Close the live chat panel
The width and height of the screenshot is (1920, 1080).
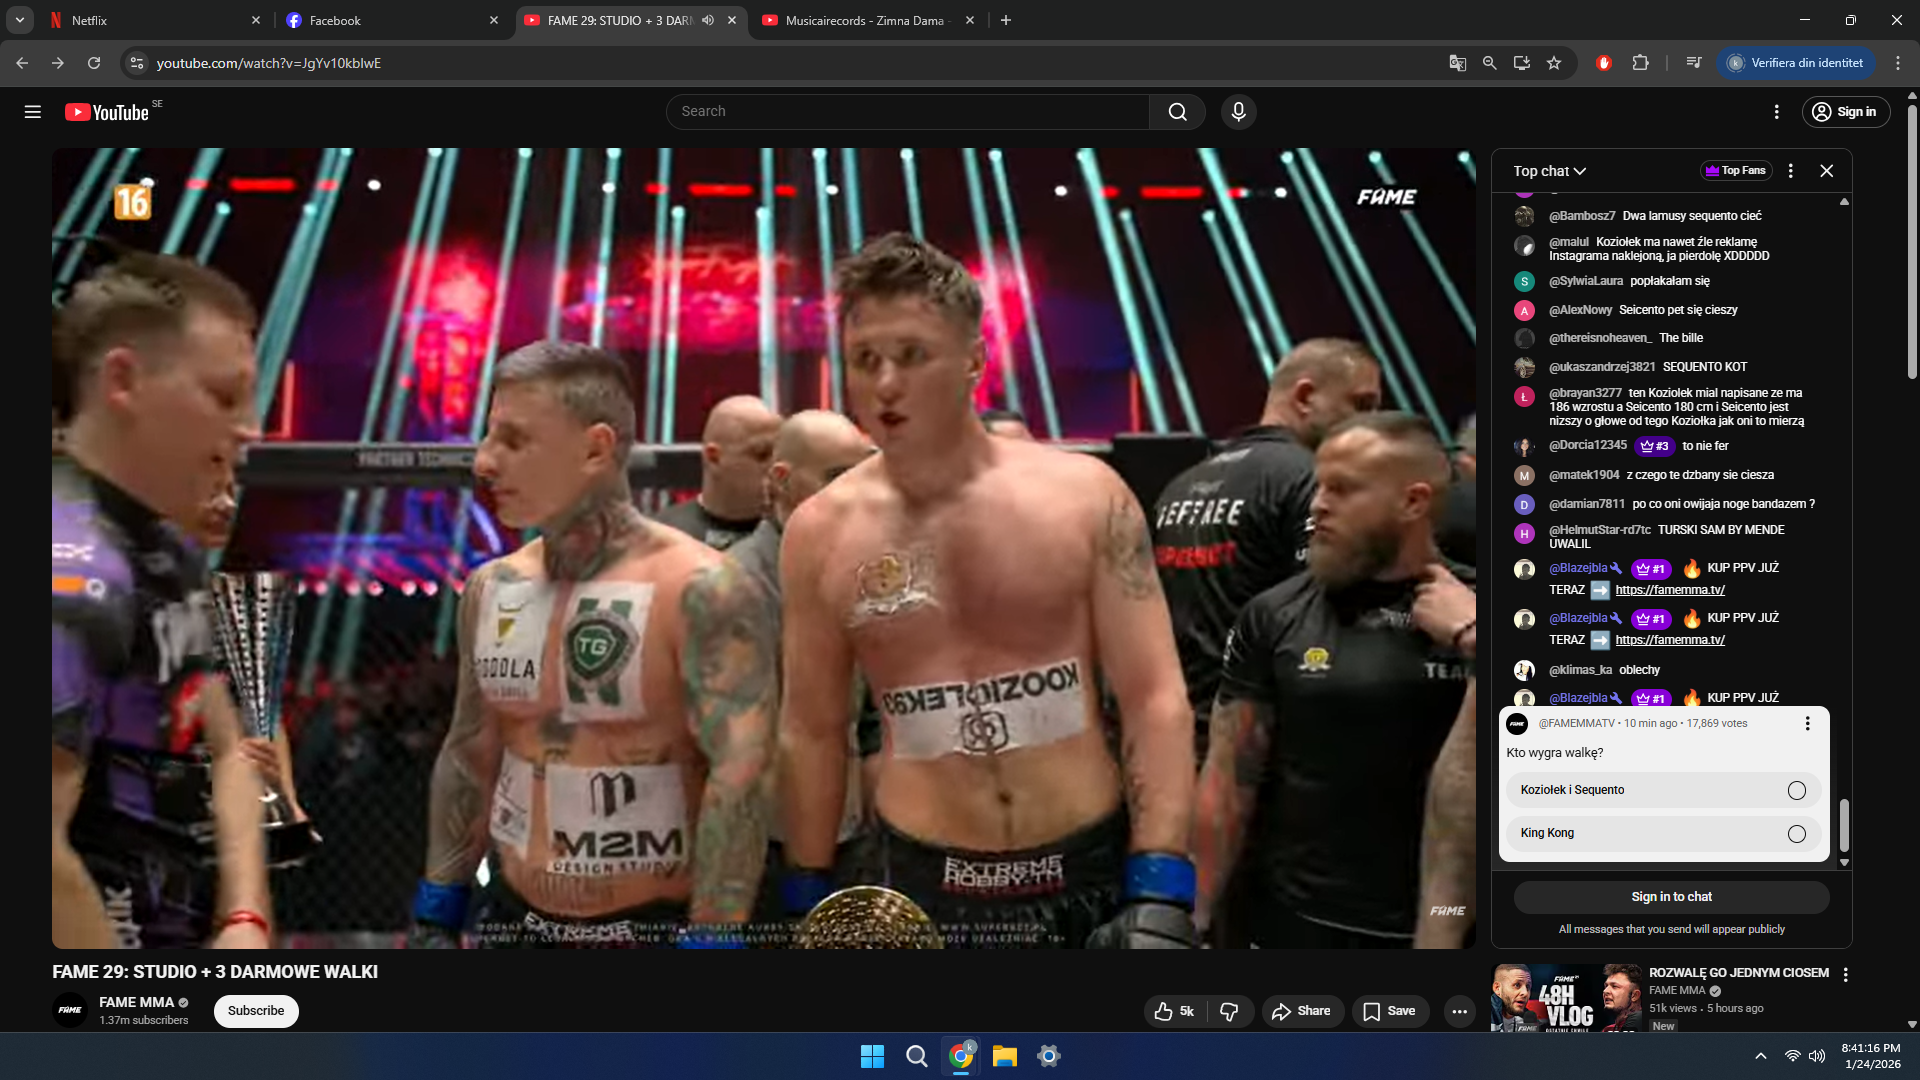1826,171
